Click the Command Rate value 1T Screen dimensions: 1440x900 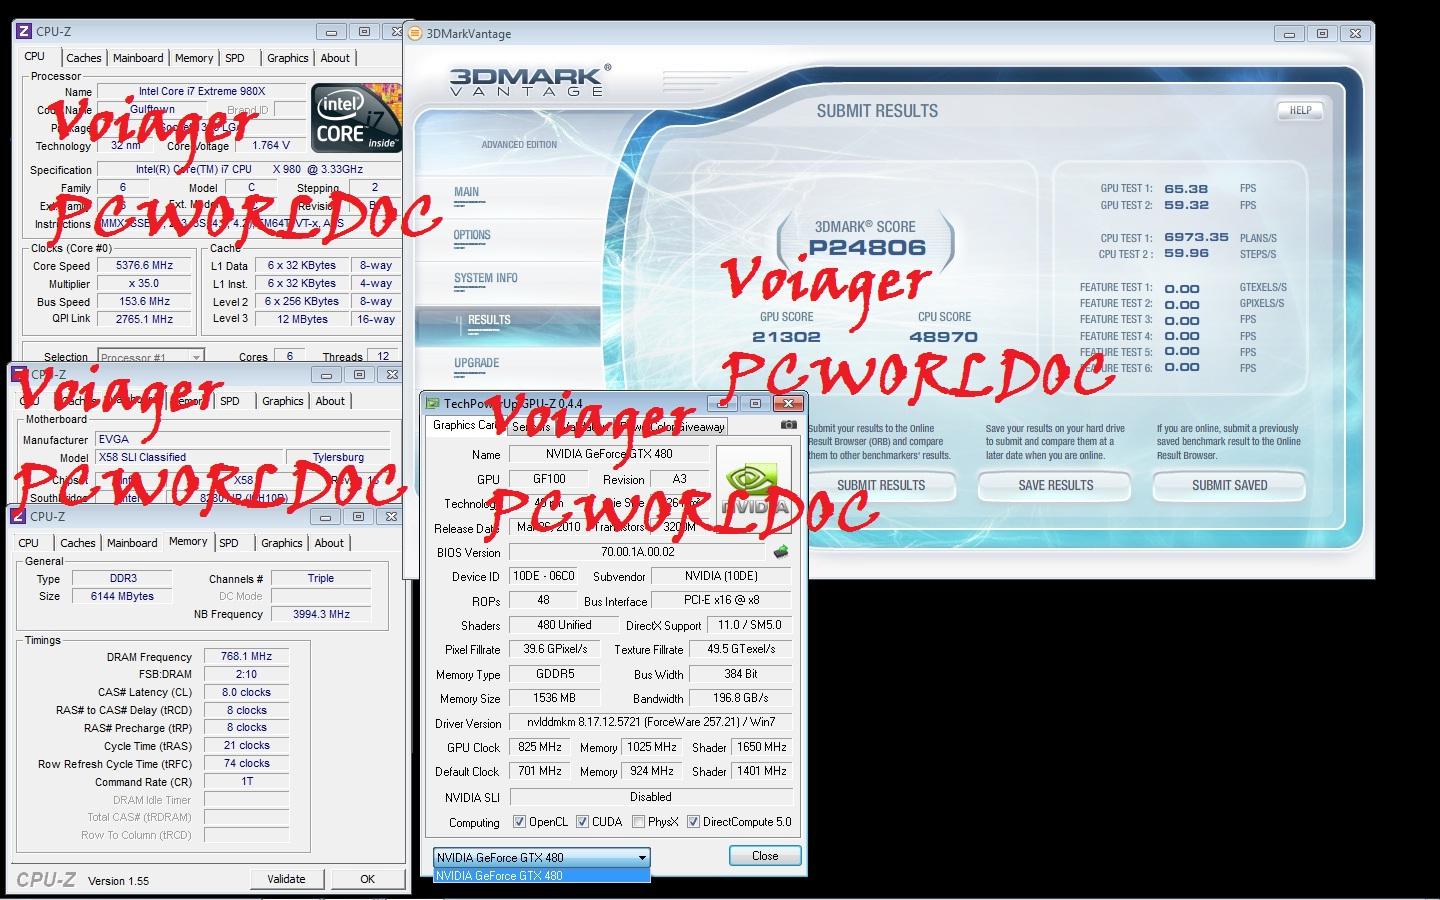click(247, 782)
